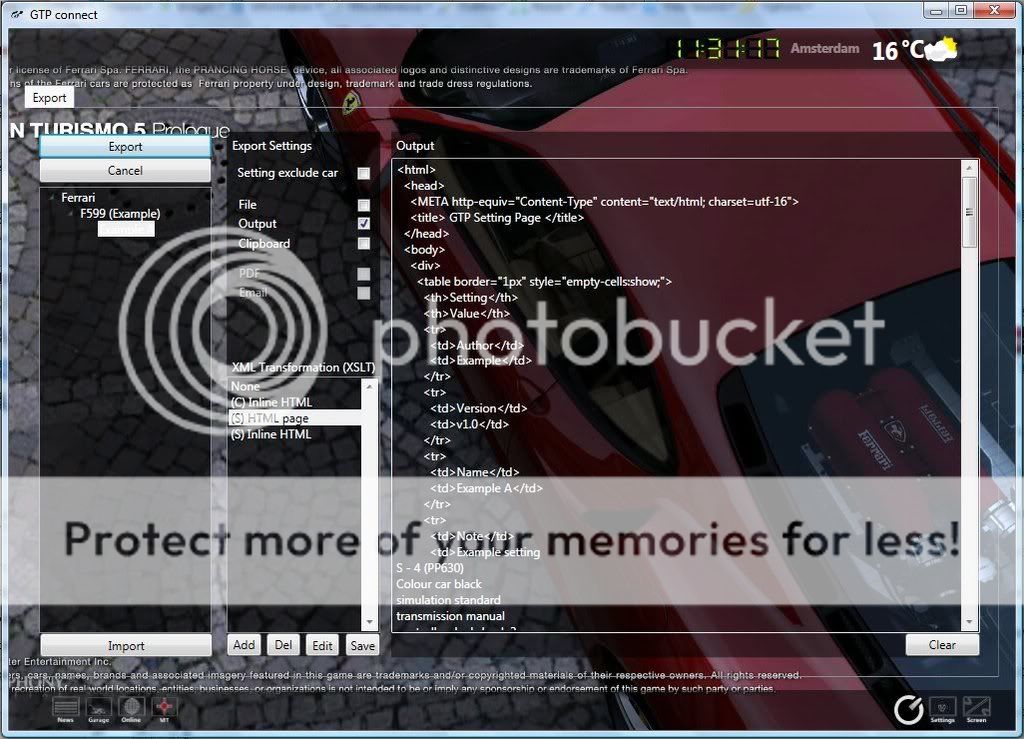Collapse the Ferrari tree node
The width and height of the screenshot is (1024, 739).
point(52,198)
